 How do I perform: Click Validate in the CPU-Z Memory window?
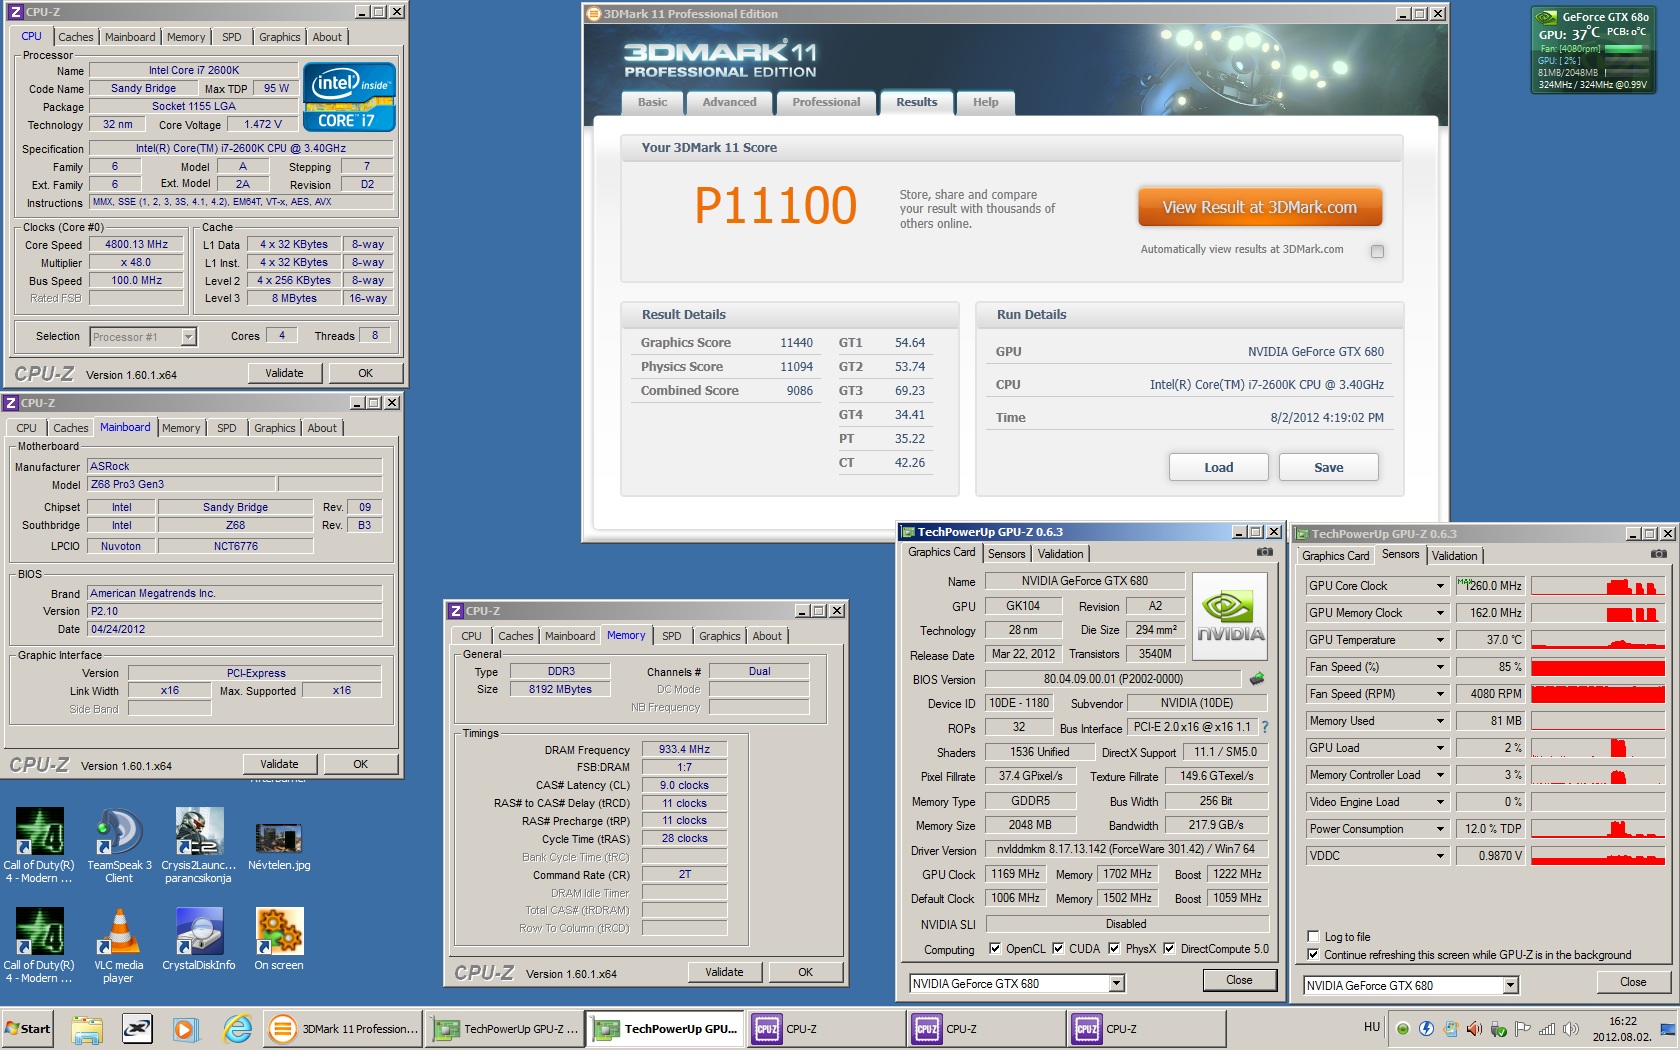(x=724, y=972)
